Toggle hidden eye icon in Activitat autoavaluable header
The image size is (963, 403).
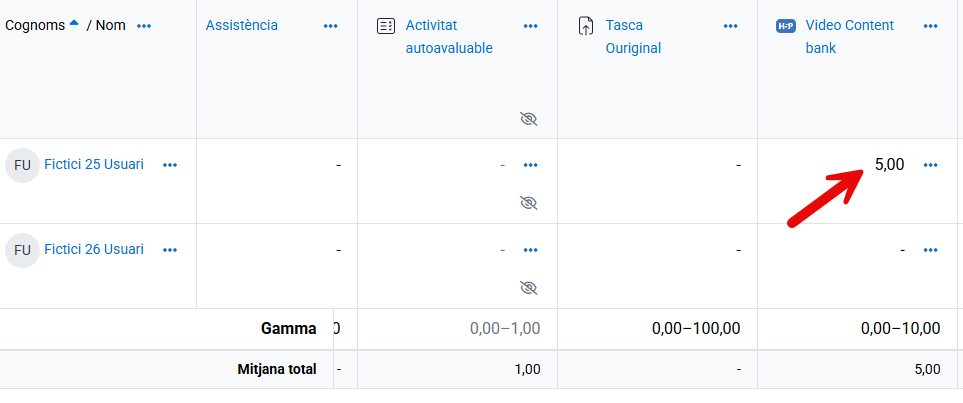[x=529, y=119]
